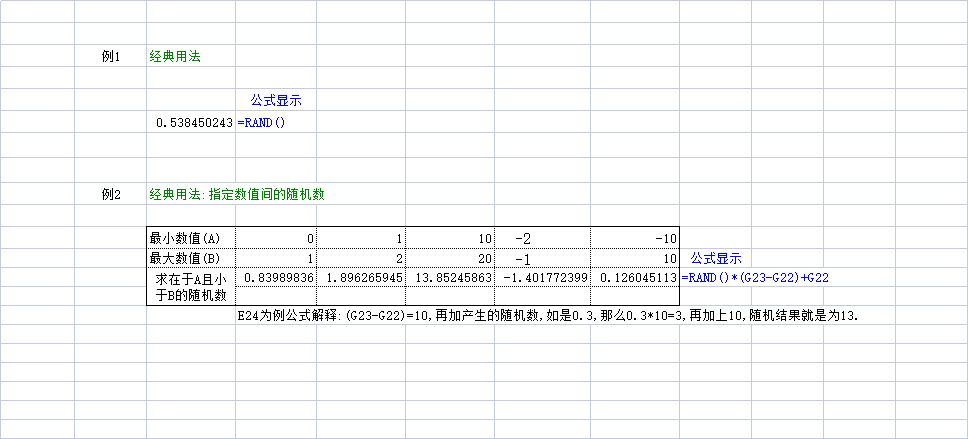Select the row header 最大数值(B)

[x=191, y=257]
